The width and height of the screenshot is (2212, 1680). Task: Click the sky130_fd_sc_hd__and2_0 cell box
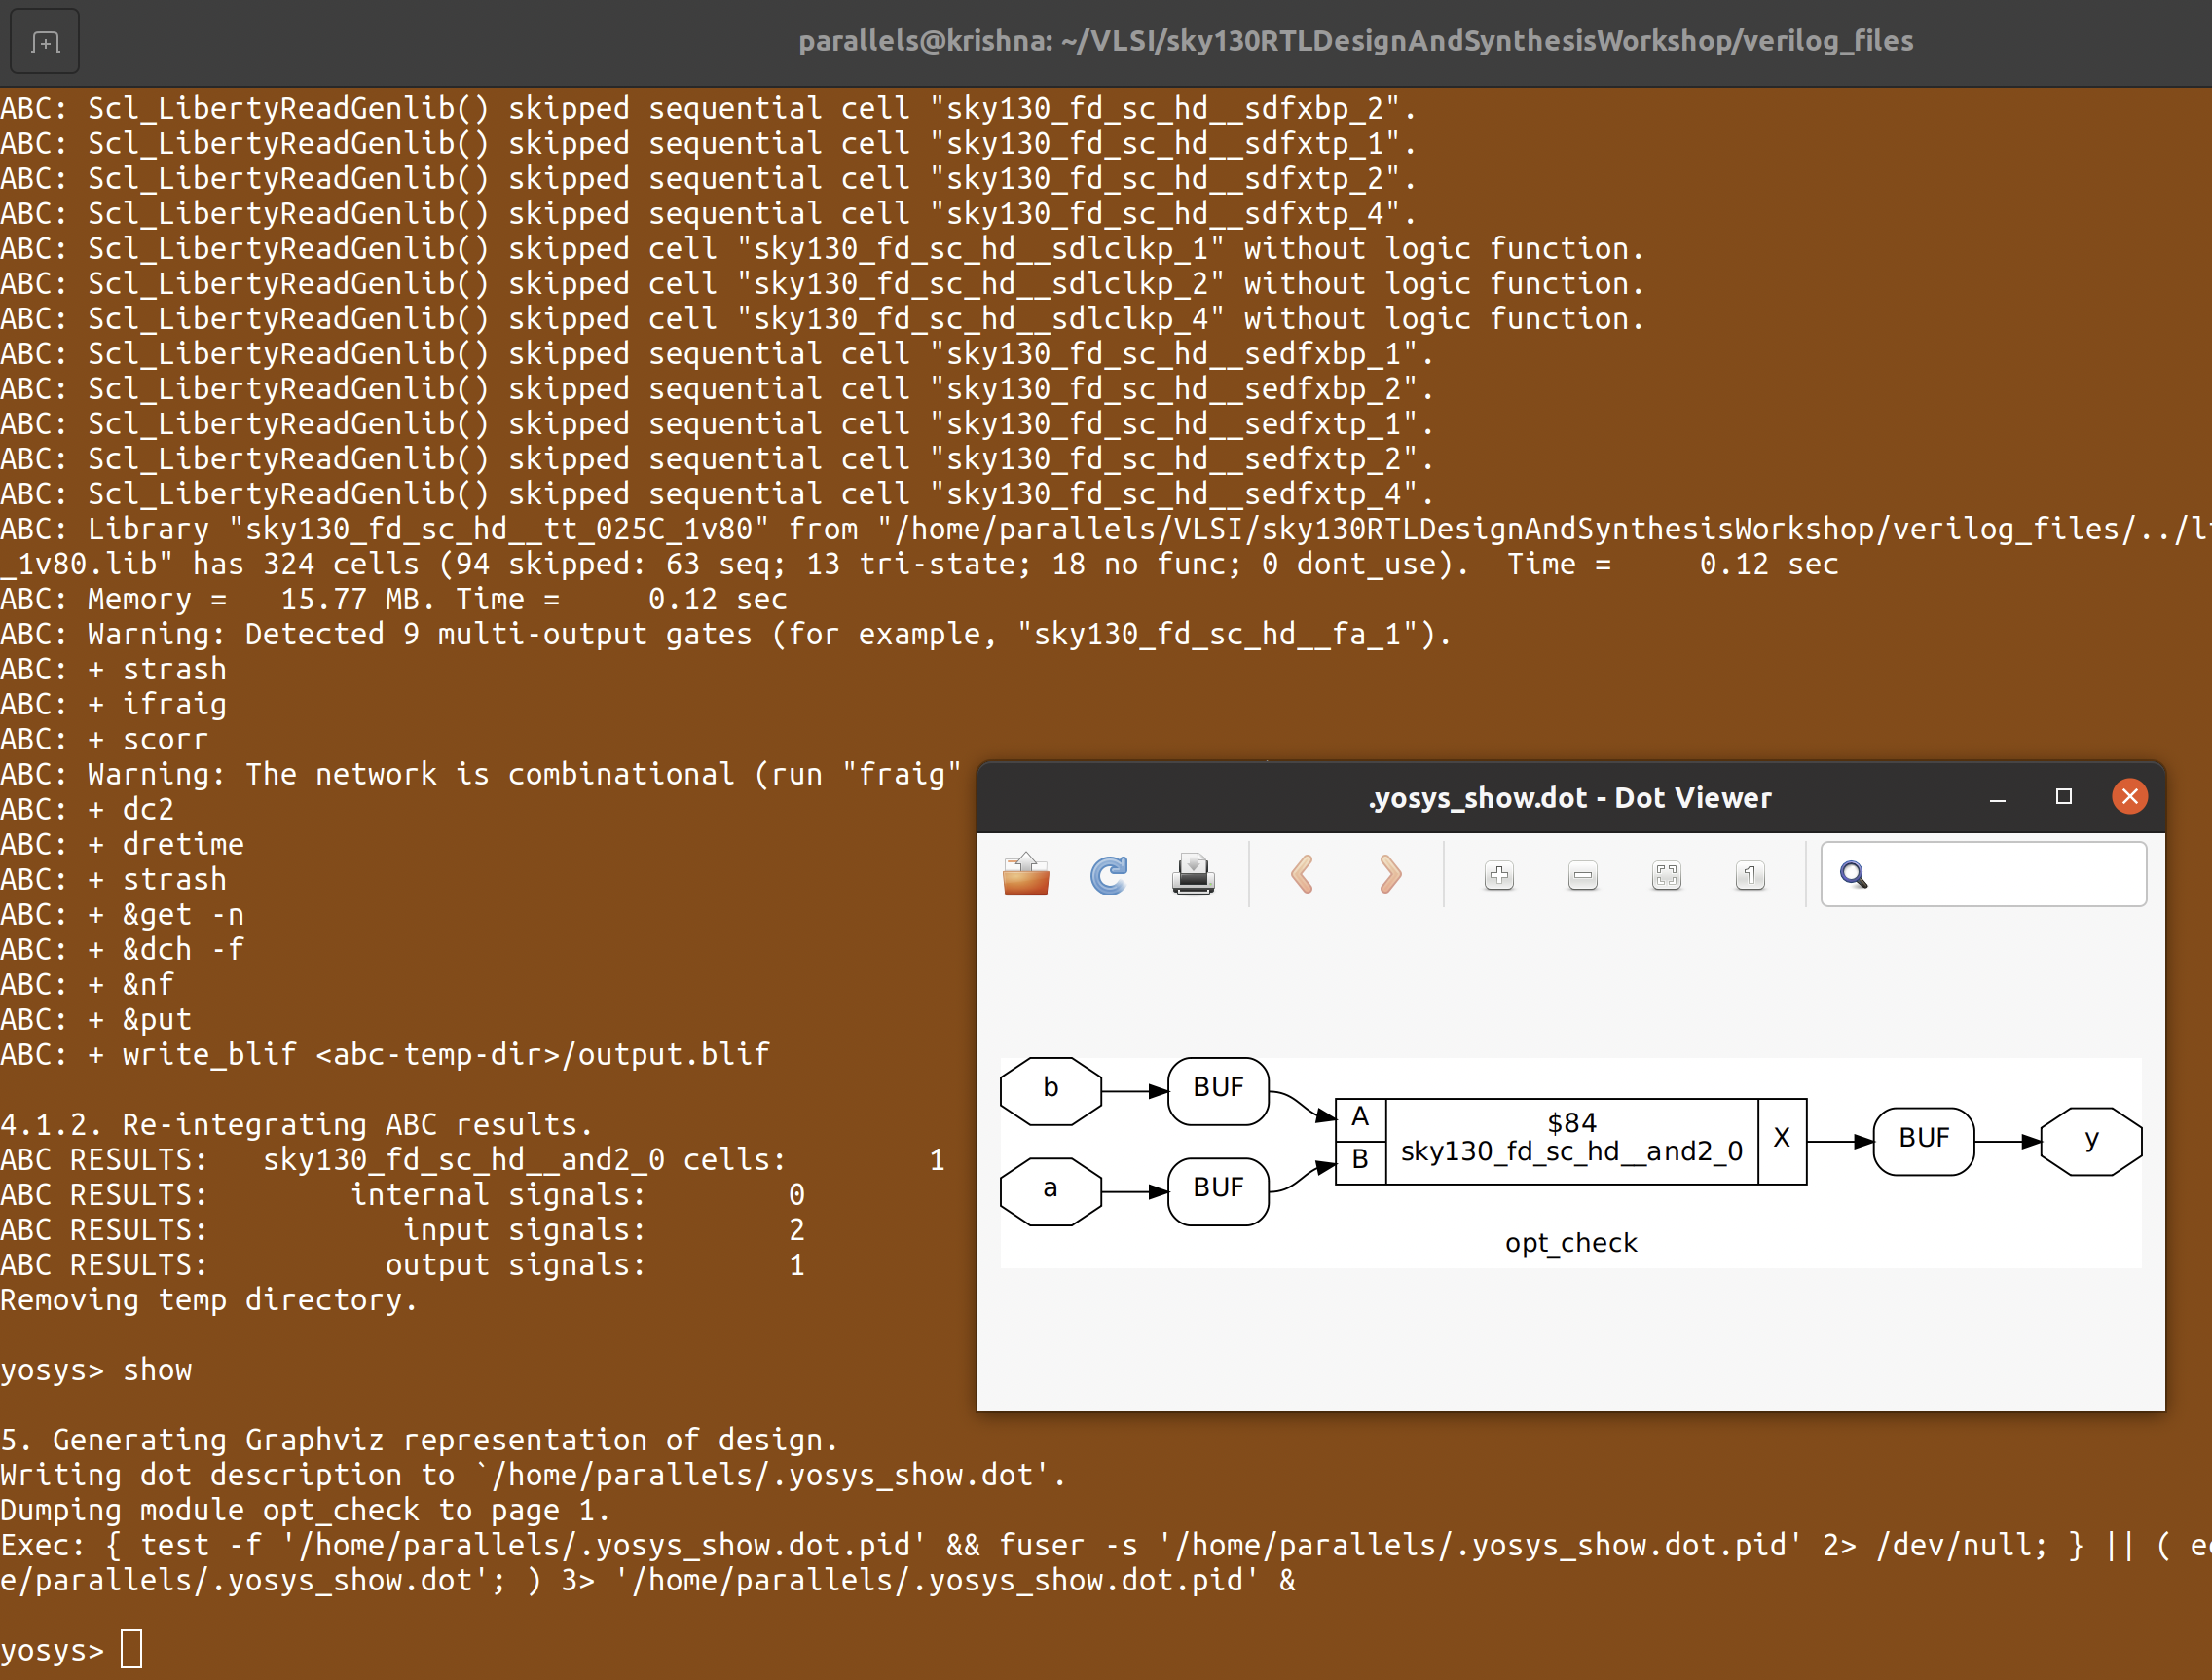1571,1140
